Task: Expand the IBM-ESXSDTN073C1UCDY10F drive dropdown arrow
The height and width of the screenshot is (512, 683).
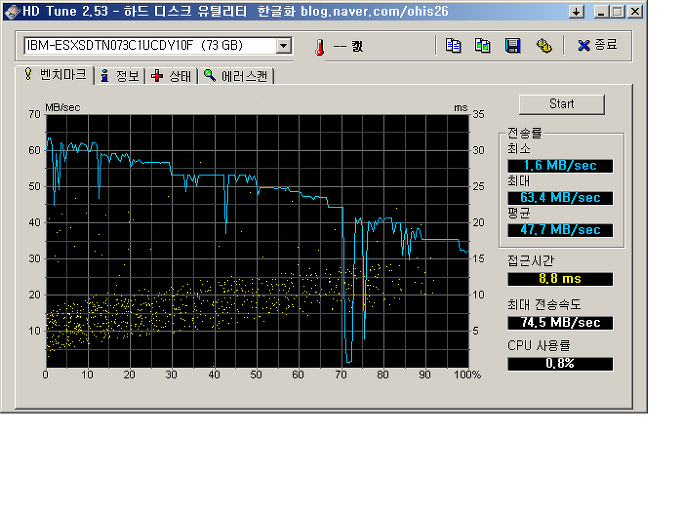Action: 284,45
